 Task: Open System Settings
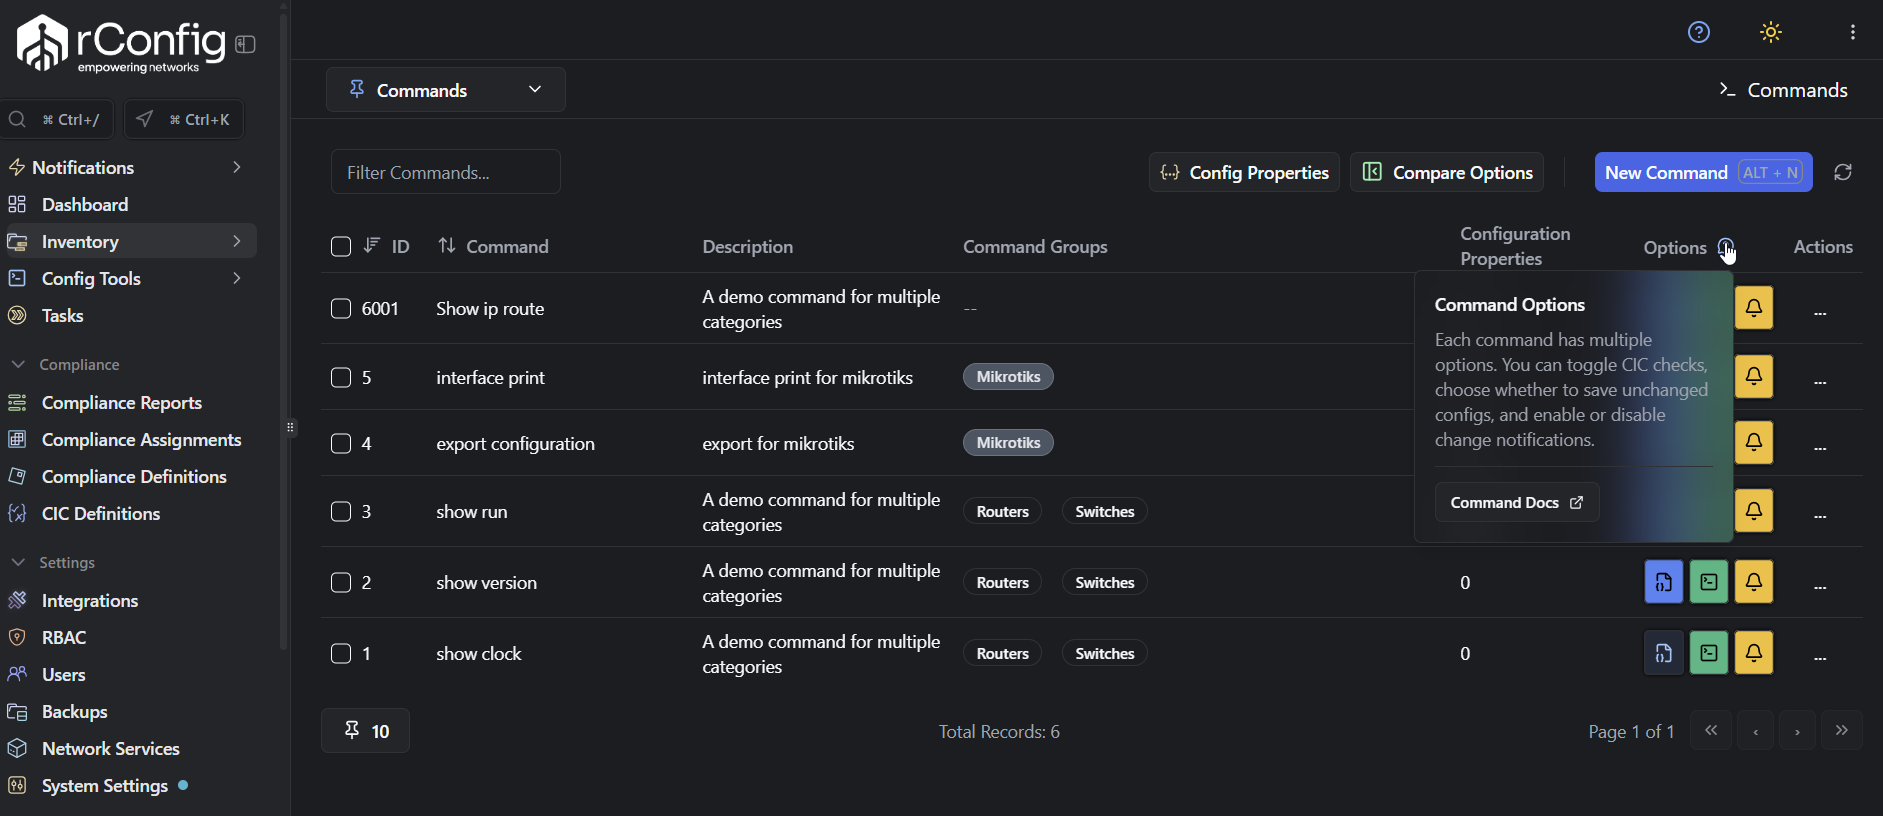click(x=104, y=785)
